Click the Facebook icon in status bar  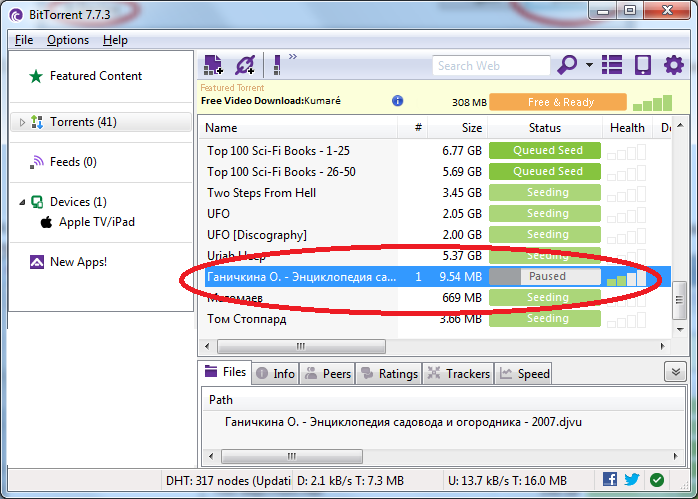[610, 479]
